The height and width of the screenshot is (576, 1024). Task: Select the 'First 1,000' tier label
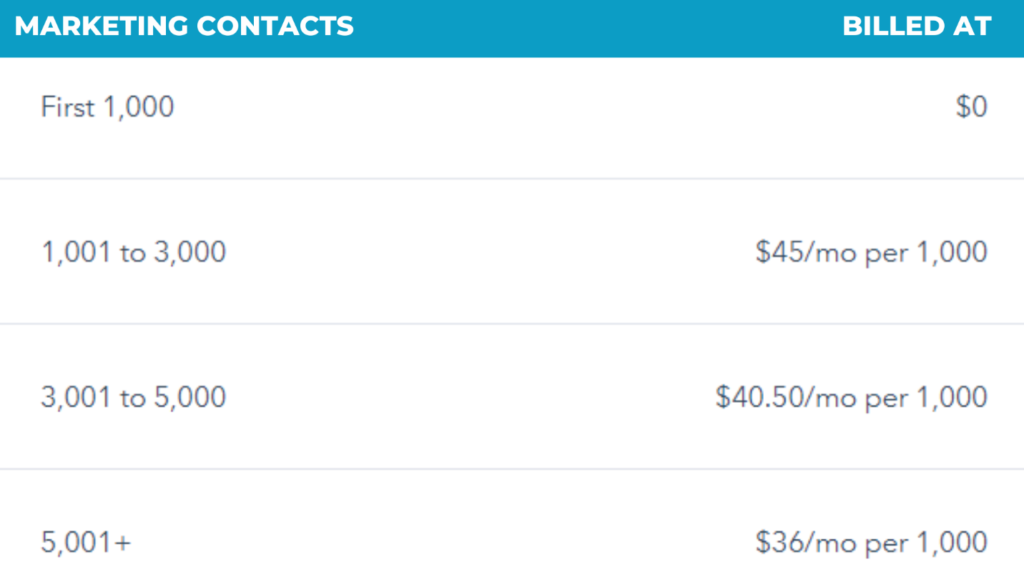[x=107, y=107]
